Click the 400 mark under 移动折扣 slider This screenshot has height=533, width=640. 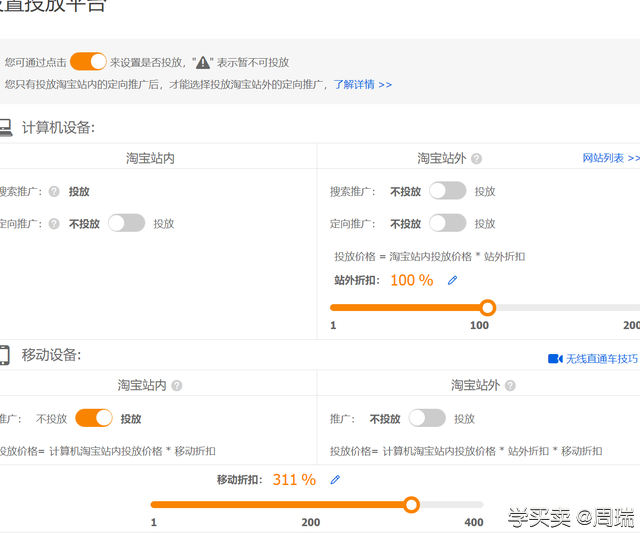click(474, 522)
